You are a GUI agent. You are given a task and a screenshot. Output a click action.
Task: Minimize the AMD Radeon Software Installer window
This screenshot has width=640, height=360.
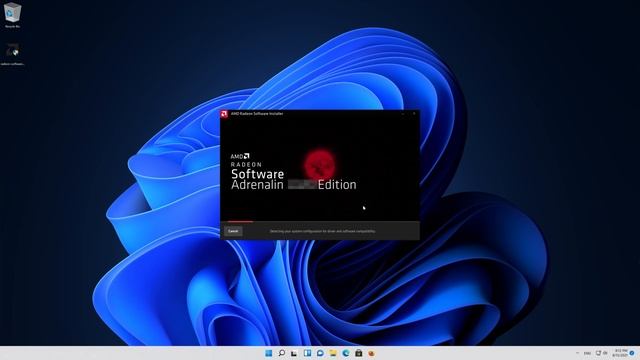402,114
